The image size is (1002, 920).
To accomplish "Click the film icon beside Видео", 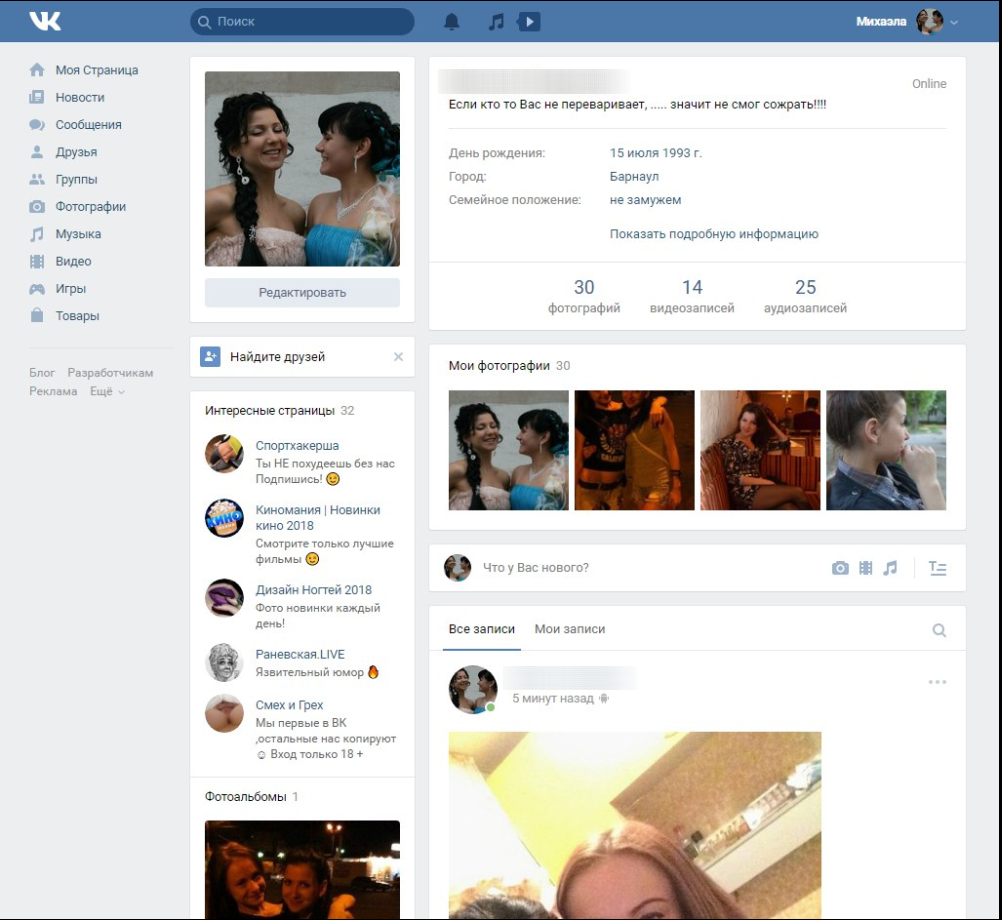I will (37, 261).
